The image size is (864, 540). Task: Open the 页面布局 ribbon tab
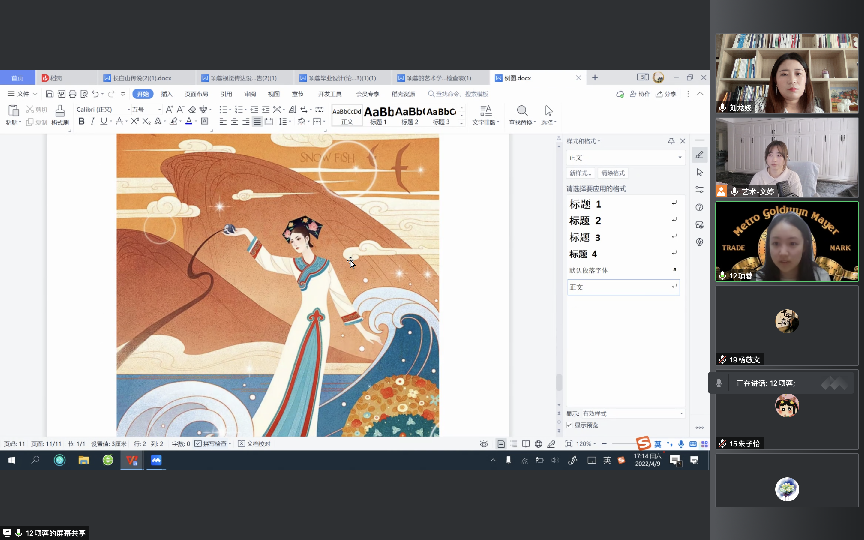click(x=196, y=94)
